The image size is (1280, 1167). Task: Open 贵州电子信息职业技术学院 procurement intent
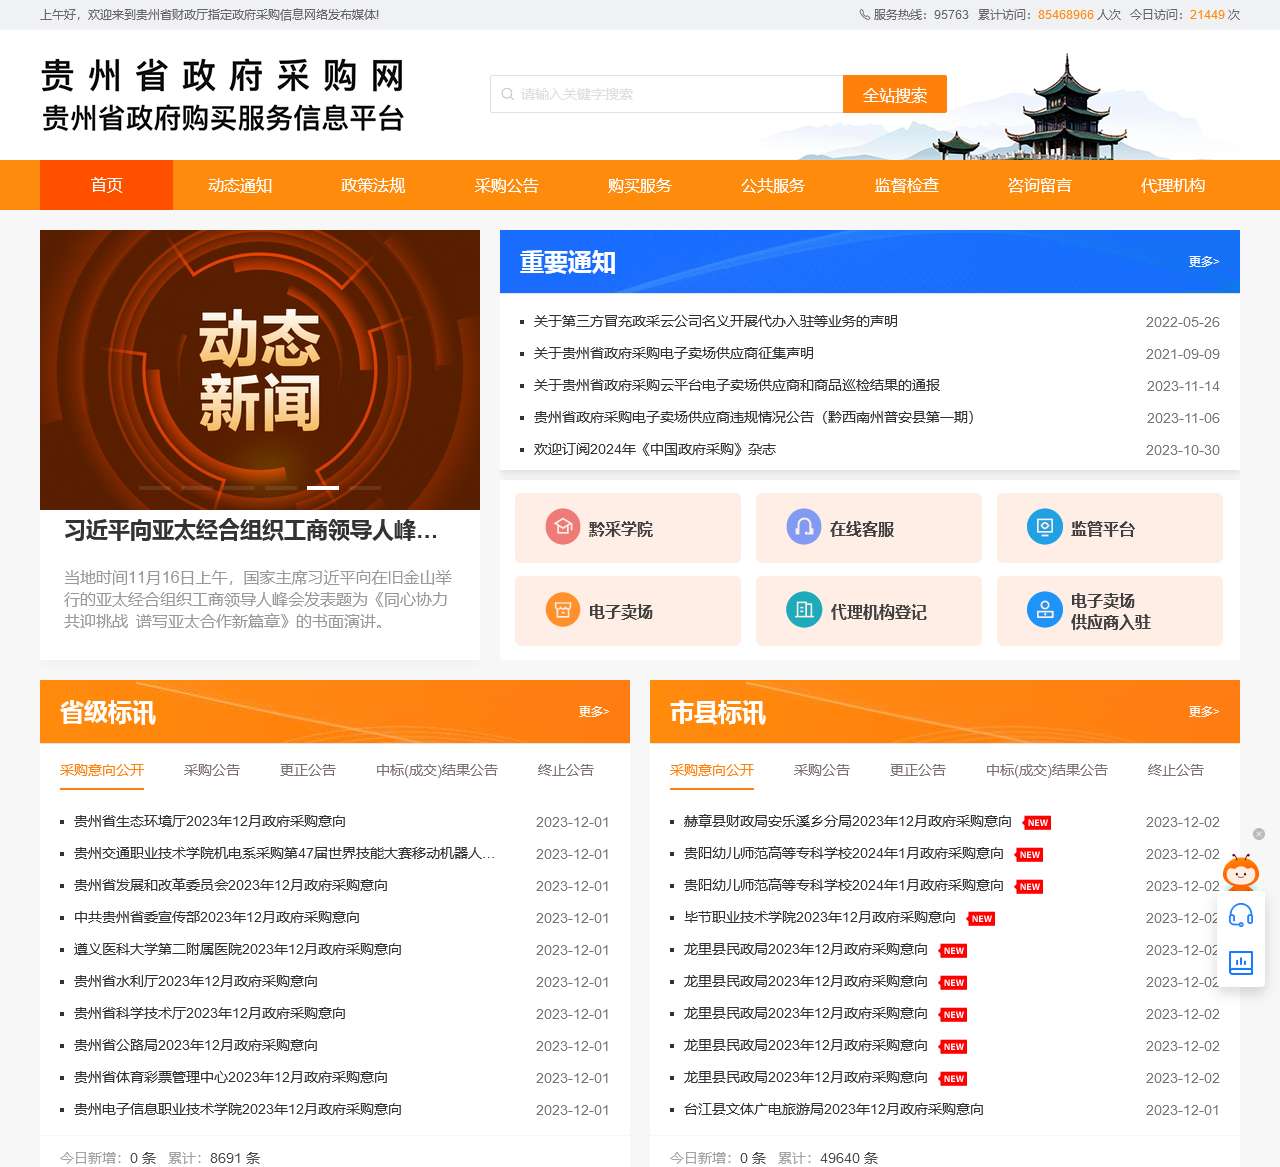238,1109
